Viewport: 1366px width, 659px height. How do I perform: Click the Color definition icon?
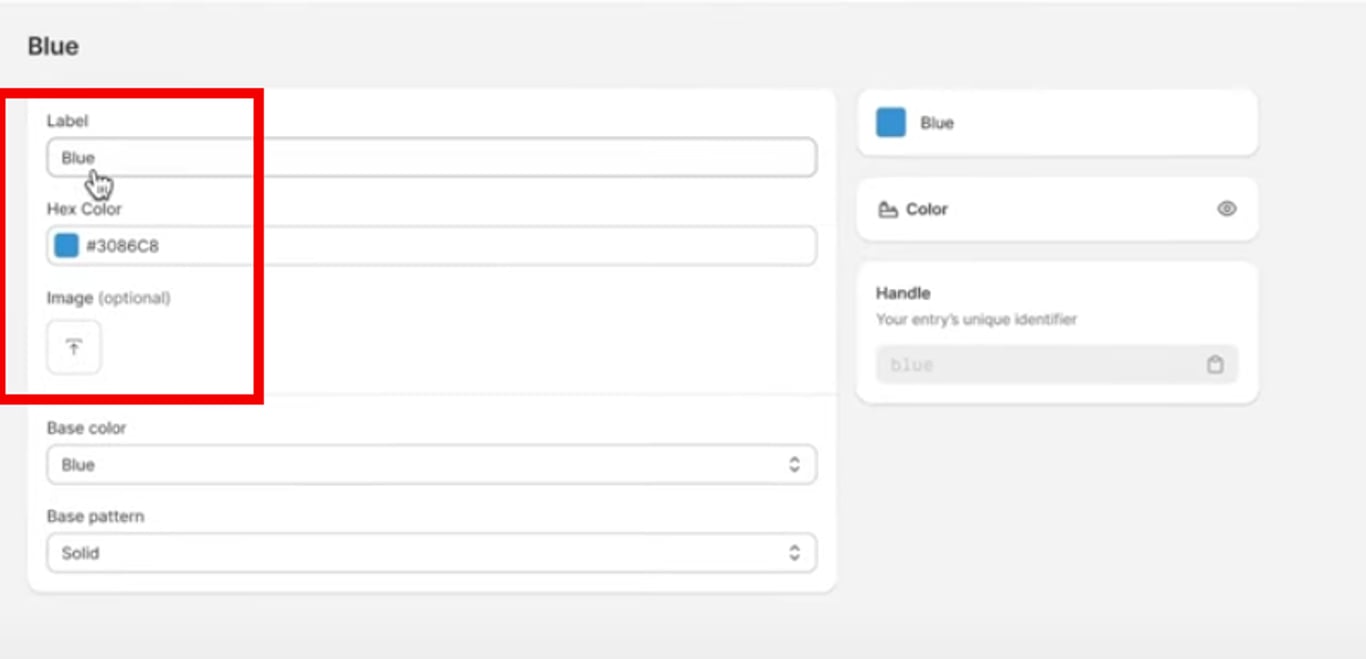coord(887,210)
